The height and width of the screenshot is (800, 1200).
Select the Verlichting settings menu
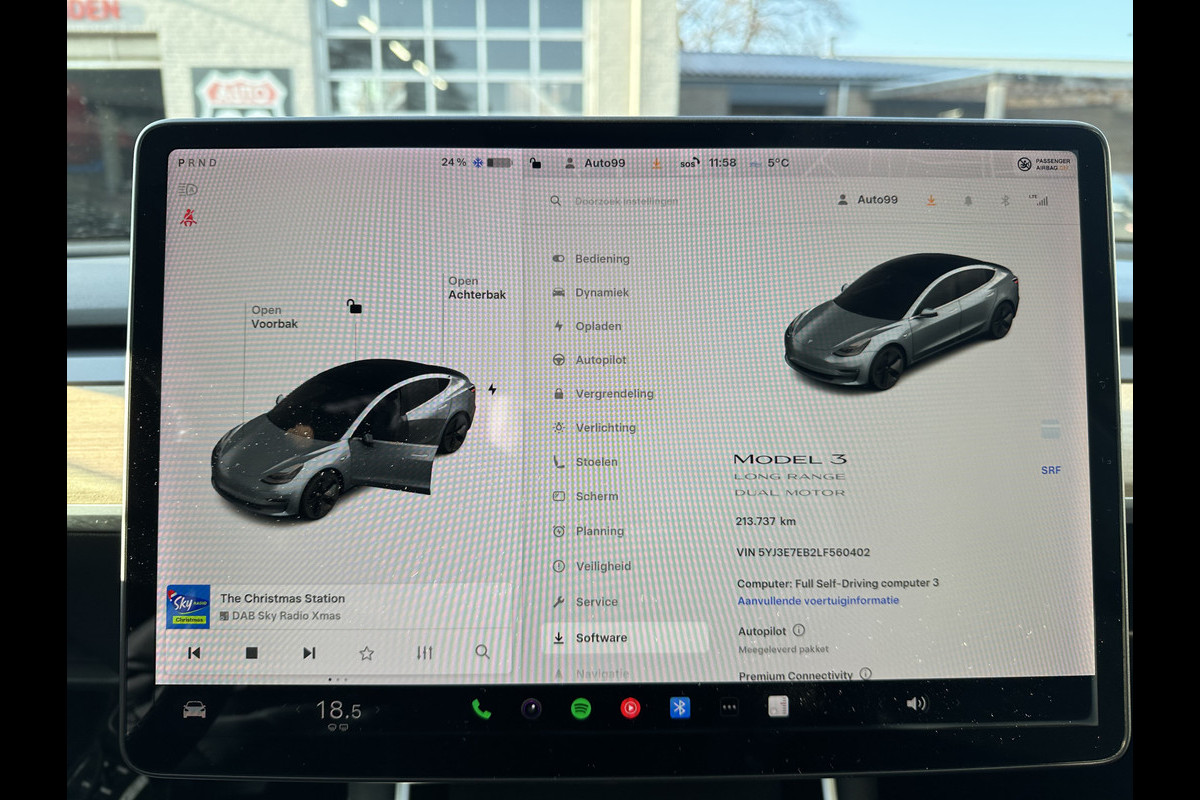coord(605,428)
